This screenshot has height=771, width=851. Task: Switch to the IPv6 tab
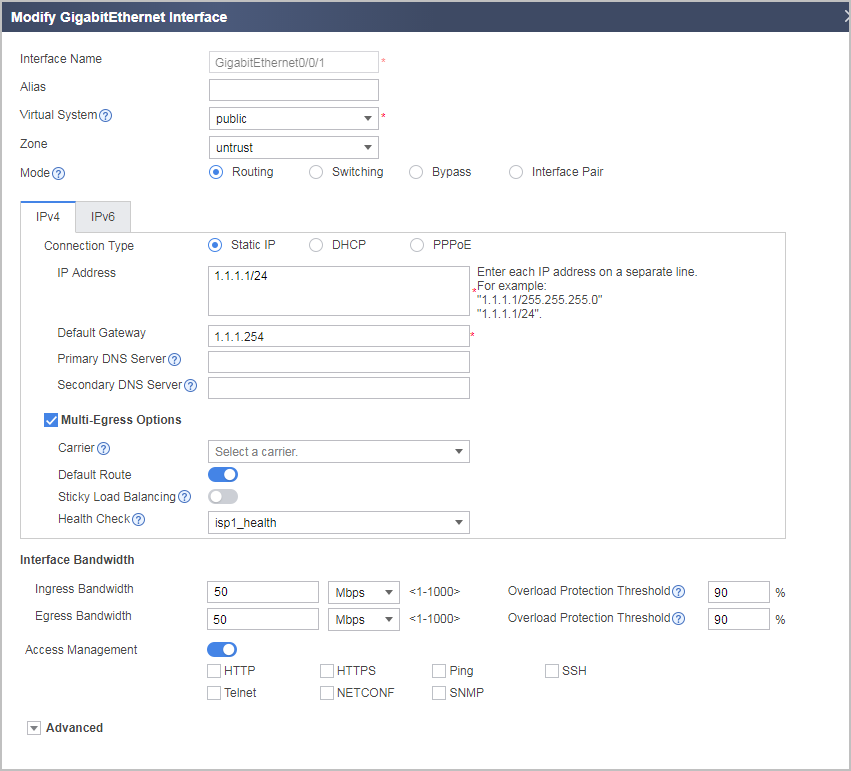[x=103, y=217]
